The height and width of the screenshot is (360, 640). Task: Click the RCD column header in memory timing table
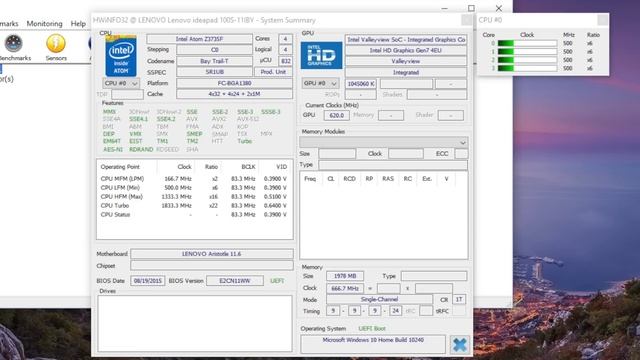click(x=349, y=179)
